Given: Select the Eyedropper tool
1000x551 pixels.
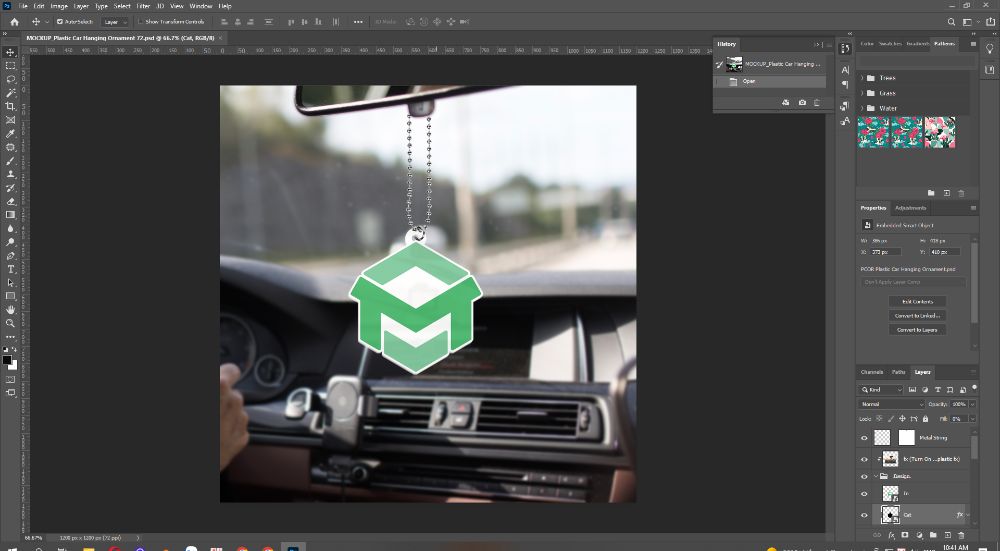Looking at the screenshot, I should click(10, 133).
